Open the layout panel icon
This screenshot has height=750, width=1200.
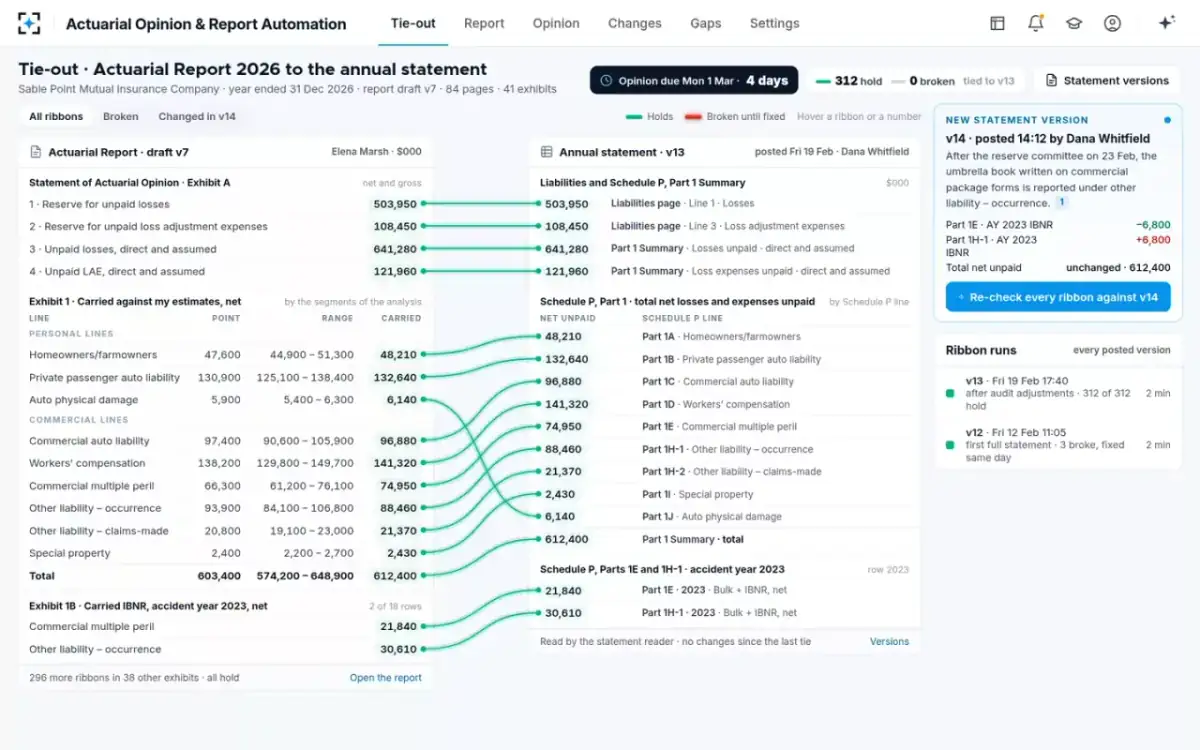point(997,23)
